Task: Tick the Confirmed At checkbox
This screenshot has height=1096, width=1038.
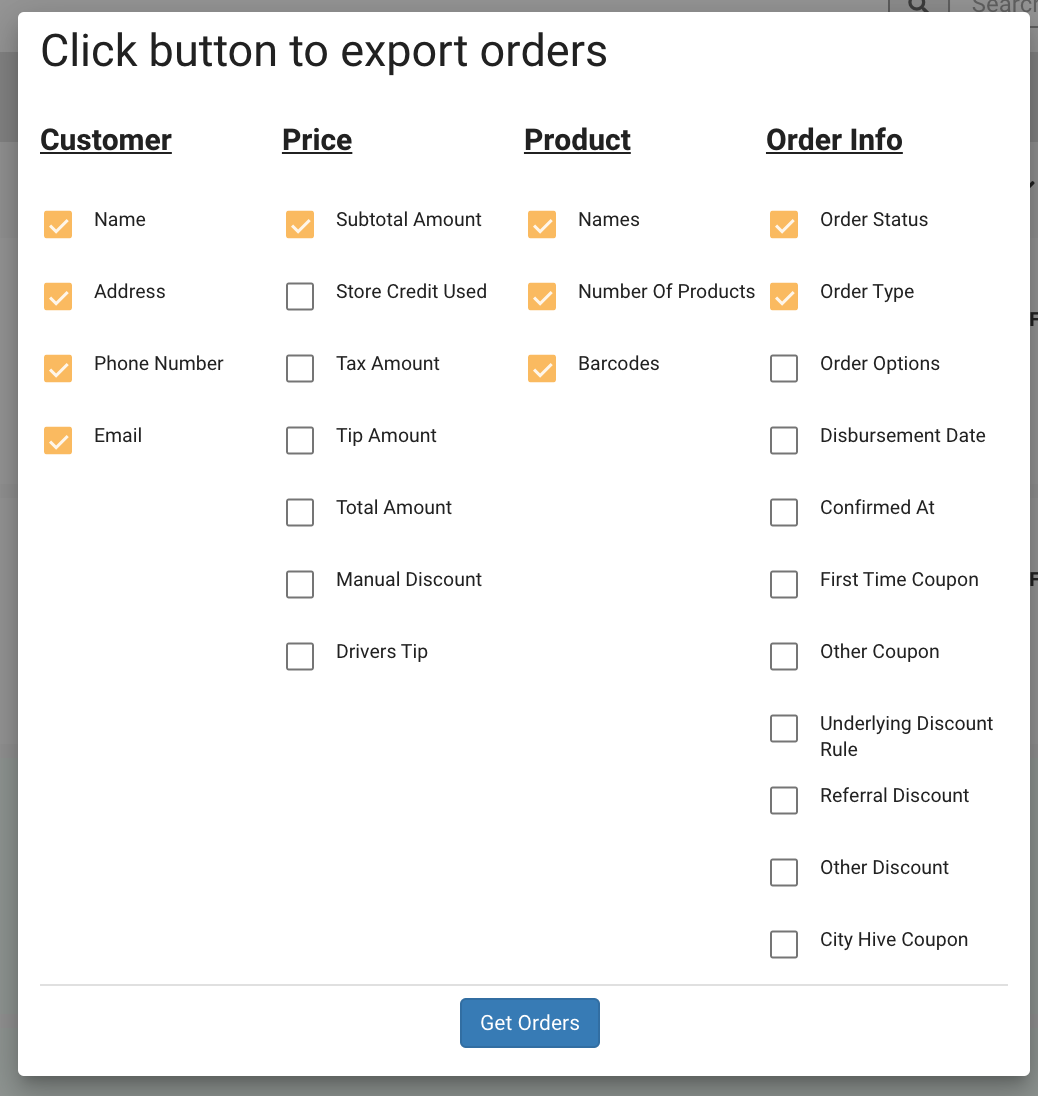Action: point(784,512)
